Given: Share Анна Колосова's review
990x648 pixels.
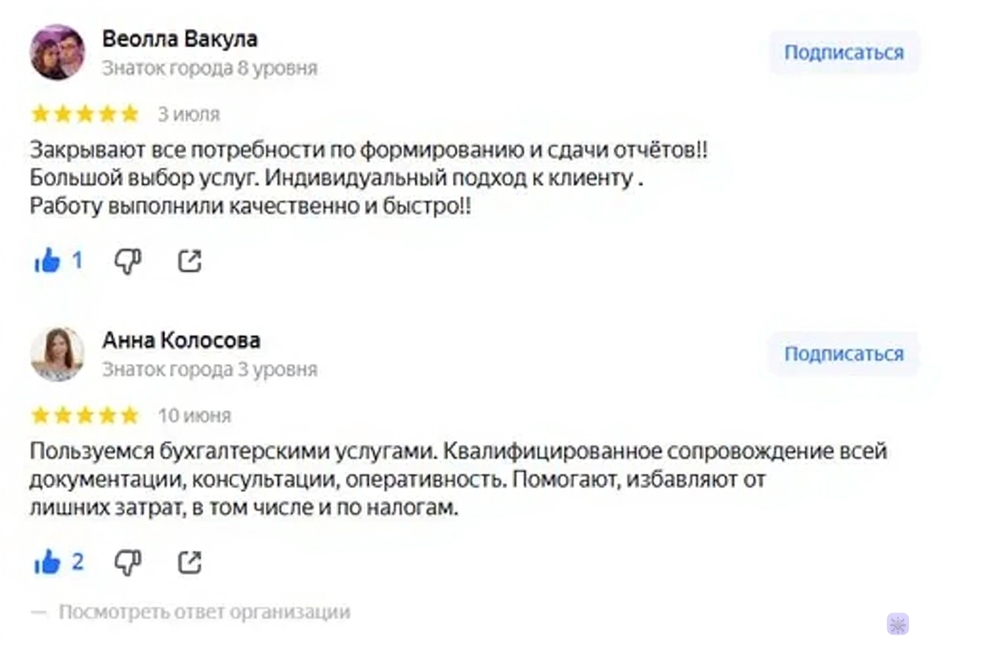Looking at the screenshot, I should tap(189, 563).
